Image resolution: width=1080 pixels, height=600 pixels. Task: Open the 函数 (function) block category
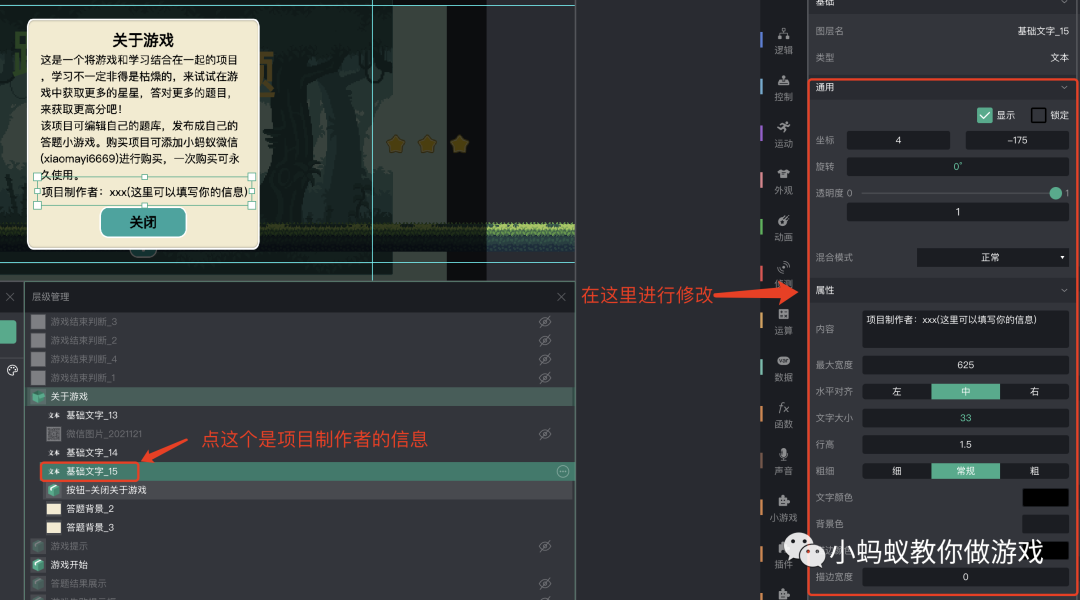point(783,415)
